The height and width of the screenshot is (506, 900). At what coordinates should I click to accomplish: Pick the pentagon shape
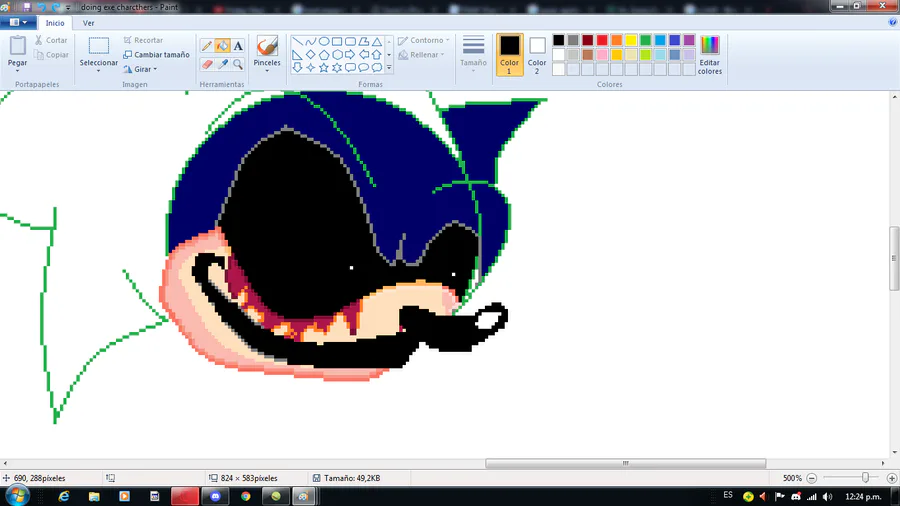[324, 55]
